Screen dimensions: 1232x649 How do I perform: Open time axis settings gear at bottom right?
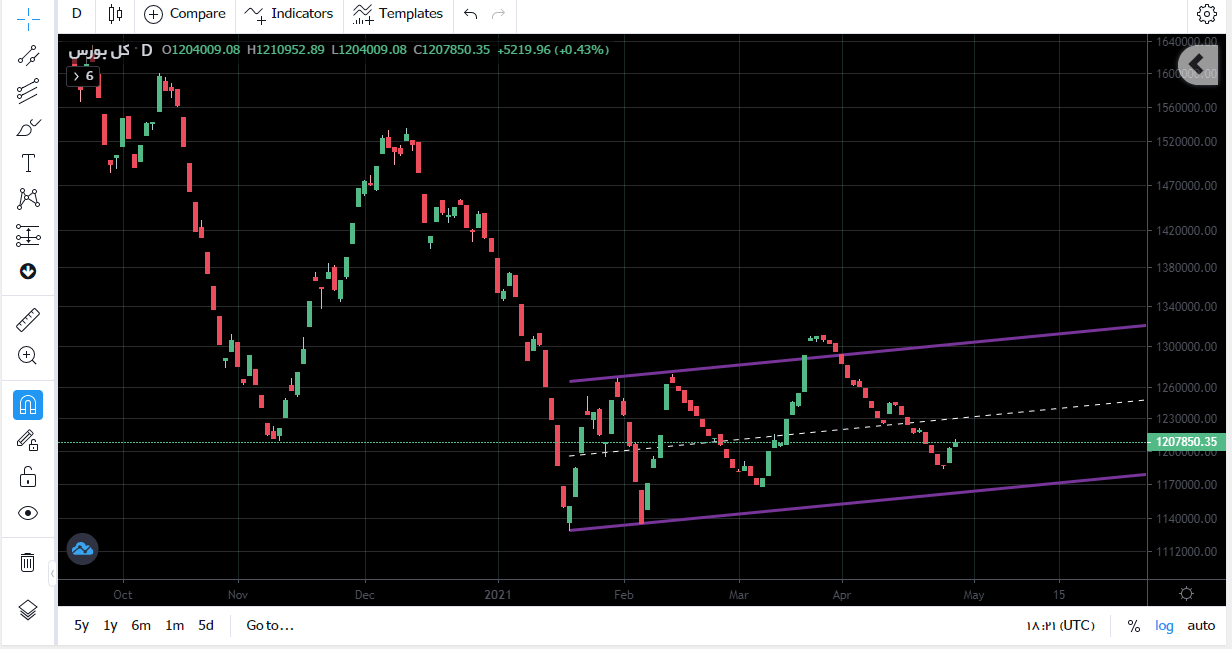[x=1187, y=594]
